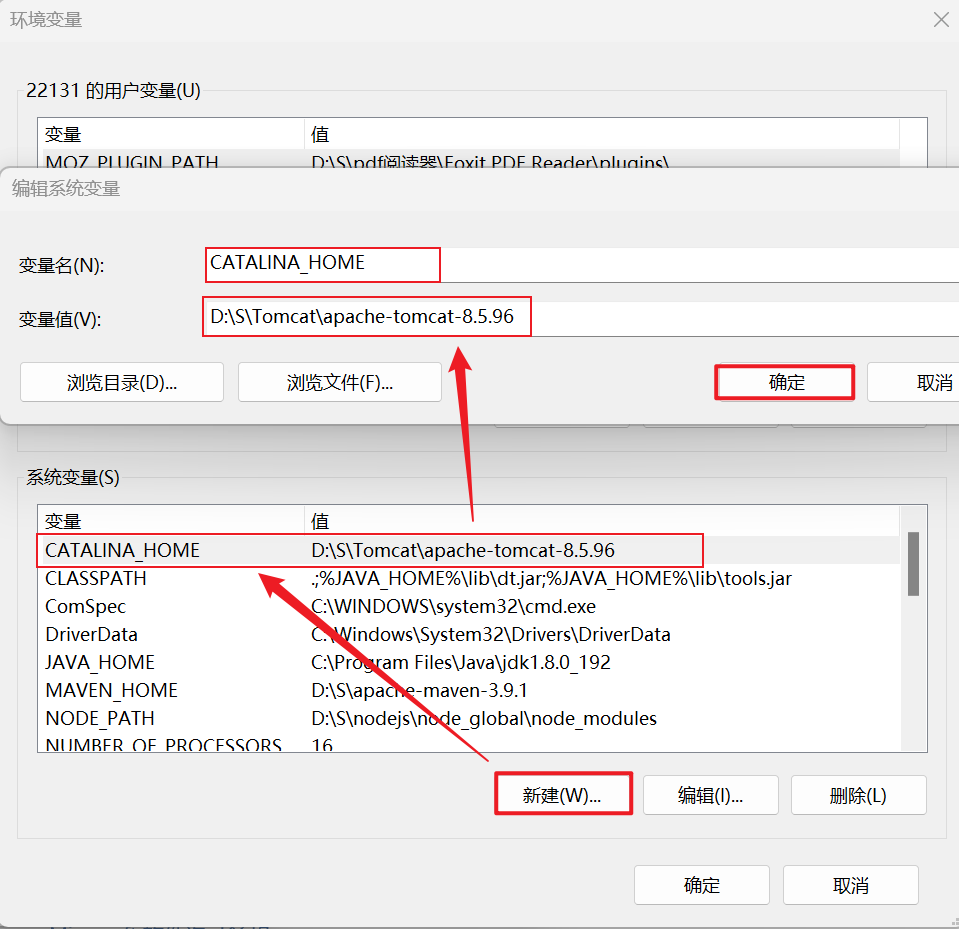Click value C:\Program Files\Java\jdk1.8.0_192

pyautogui.click(x=461, y=662)
